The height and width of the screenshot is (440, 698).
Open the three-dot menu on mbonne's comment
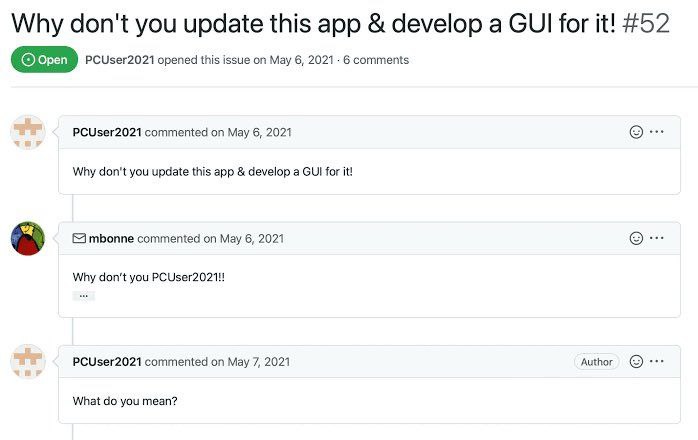point(657,238)
